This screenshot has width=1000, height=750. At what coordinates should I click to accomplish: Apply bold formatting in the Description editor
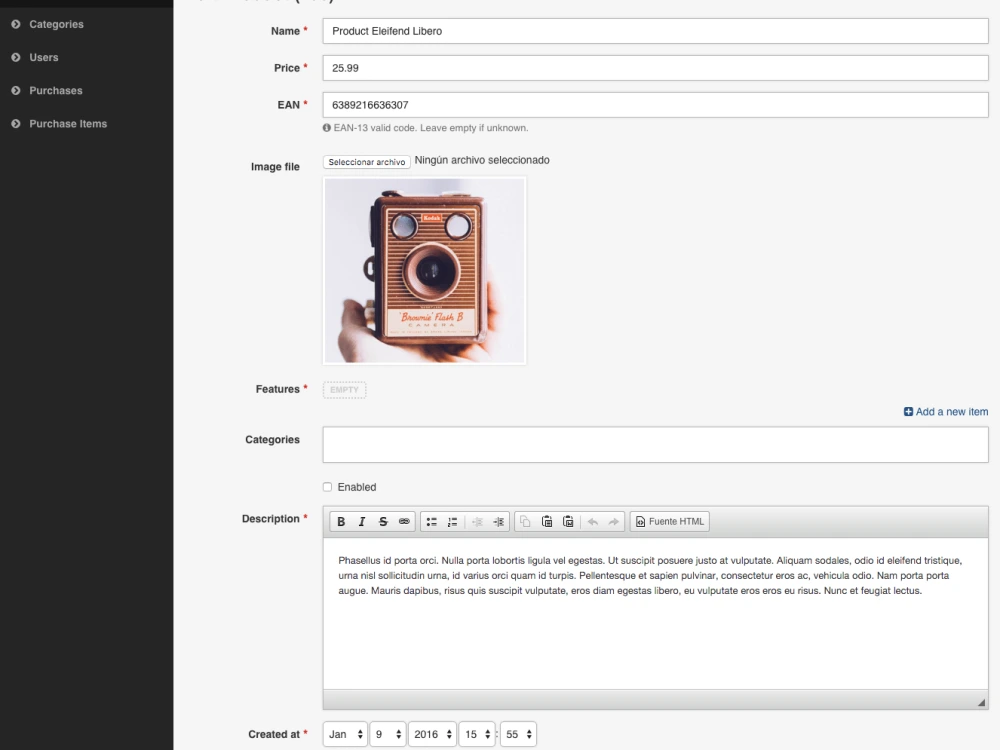[x=341, y=521]
